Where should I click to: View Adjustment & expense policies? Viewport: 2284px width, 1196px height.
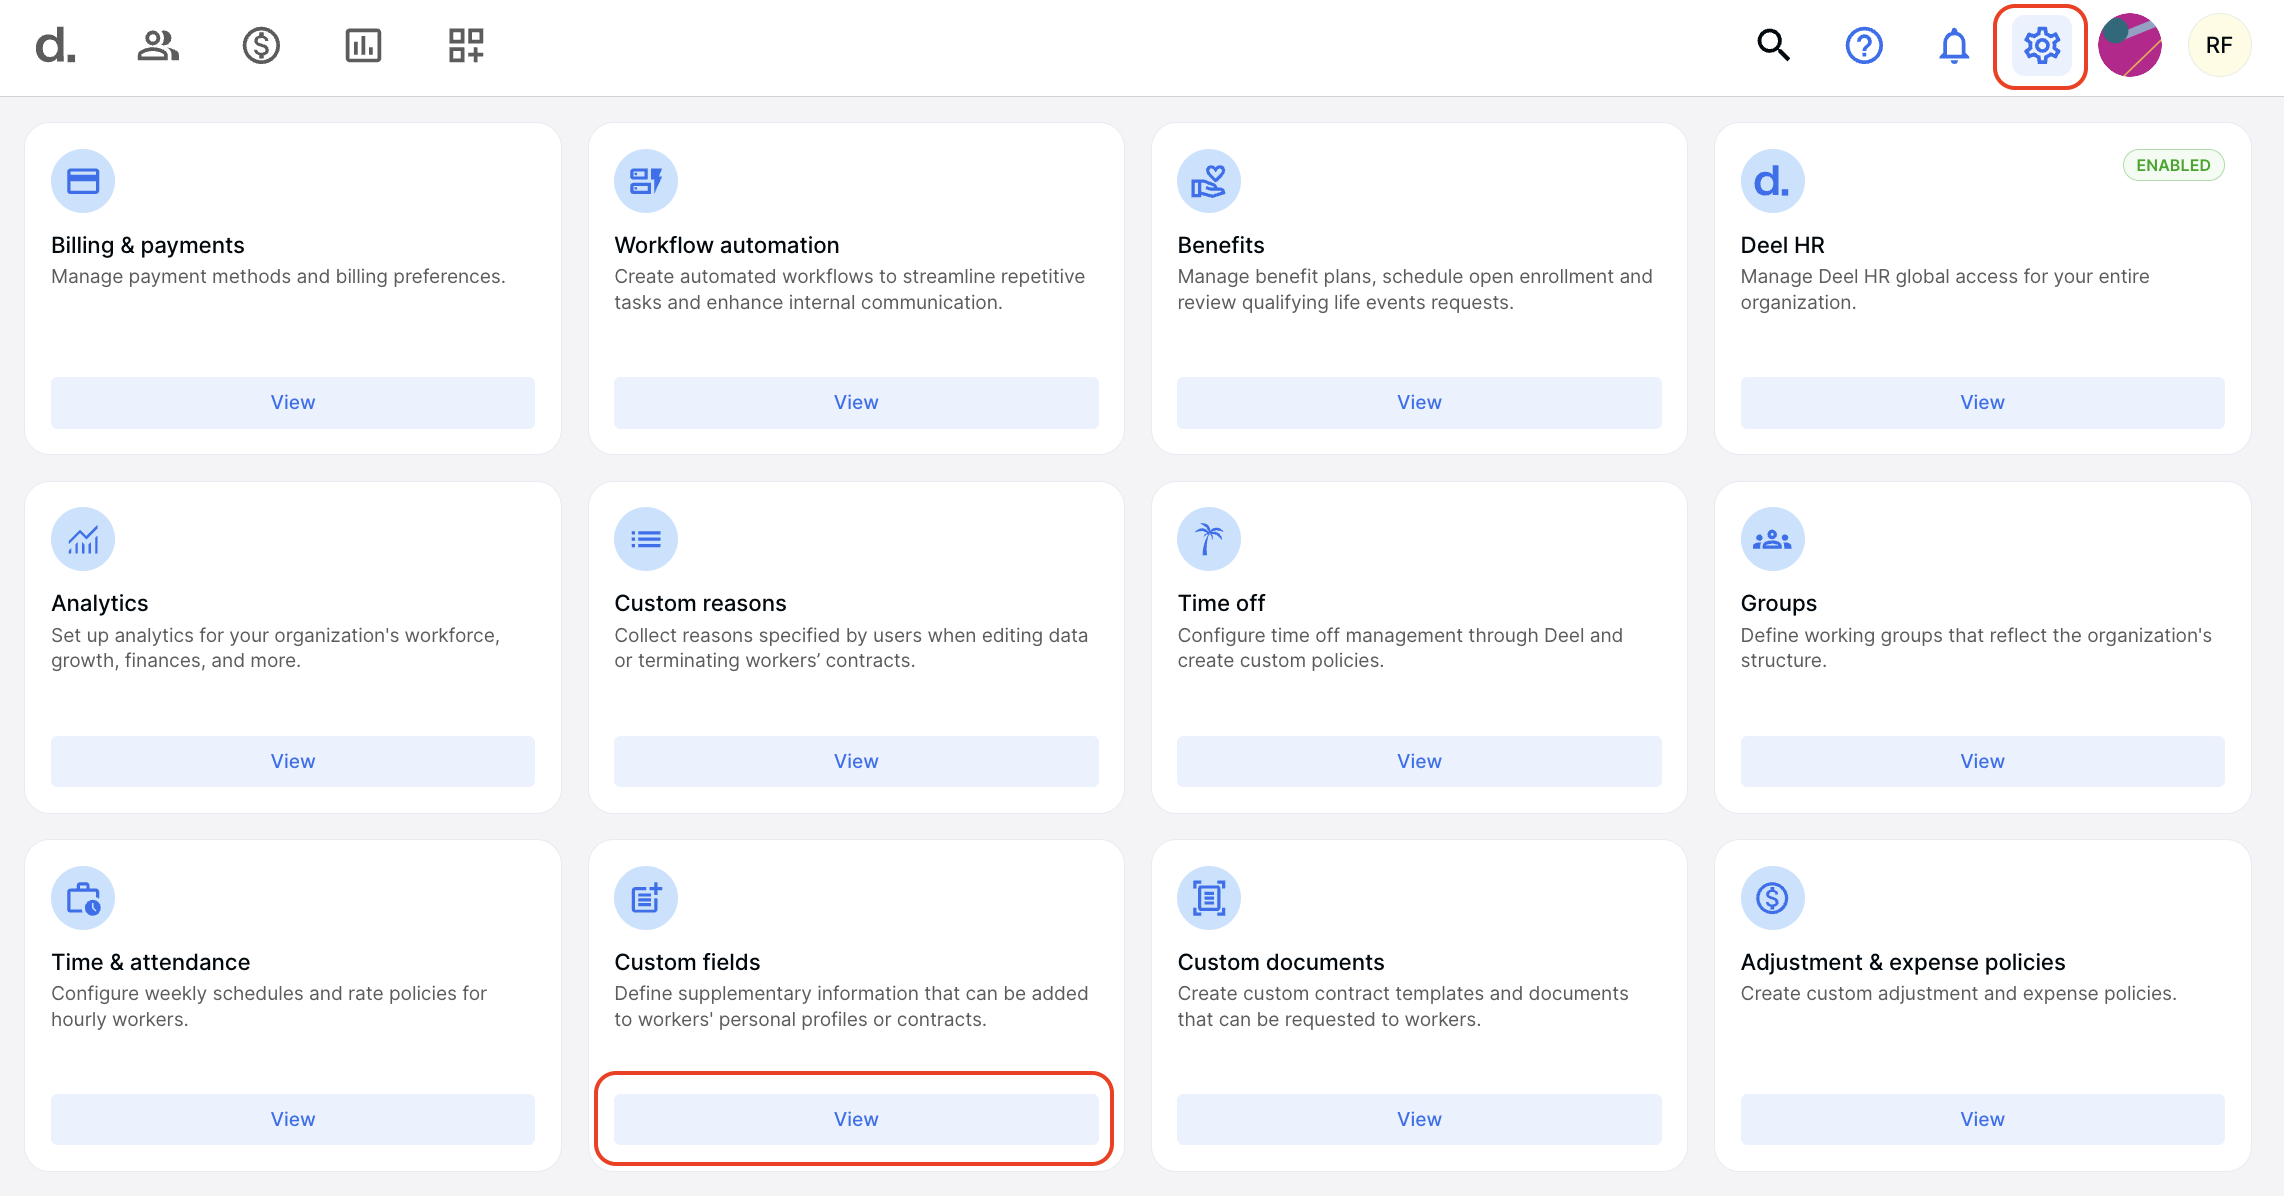[1981, 1119]
